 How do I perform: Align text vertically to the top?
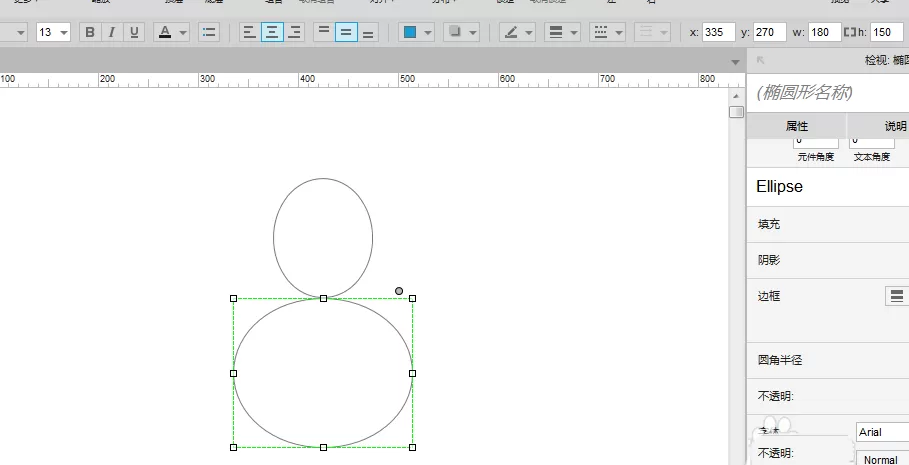tap(324, 32)
